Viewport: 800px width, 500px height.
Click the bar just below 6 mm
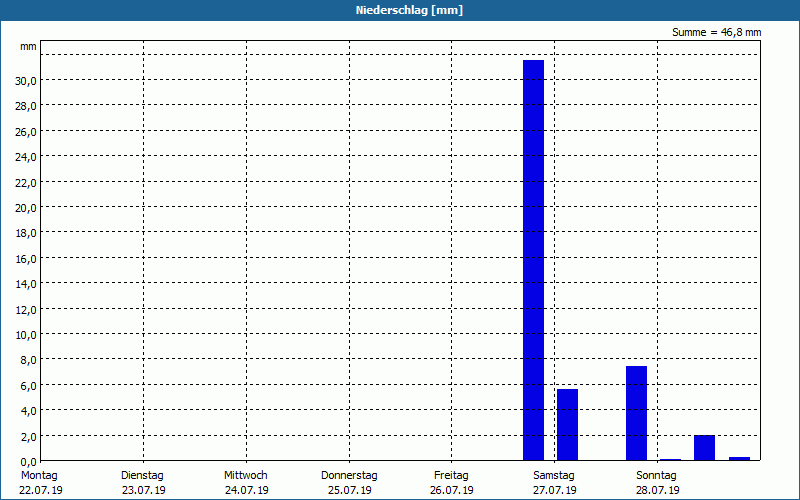pyautogui.click(x=567, y=424)
